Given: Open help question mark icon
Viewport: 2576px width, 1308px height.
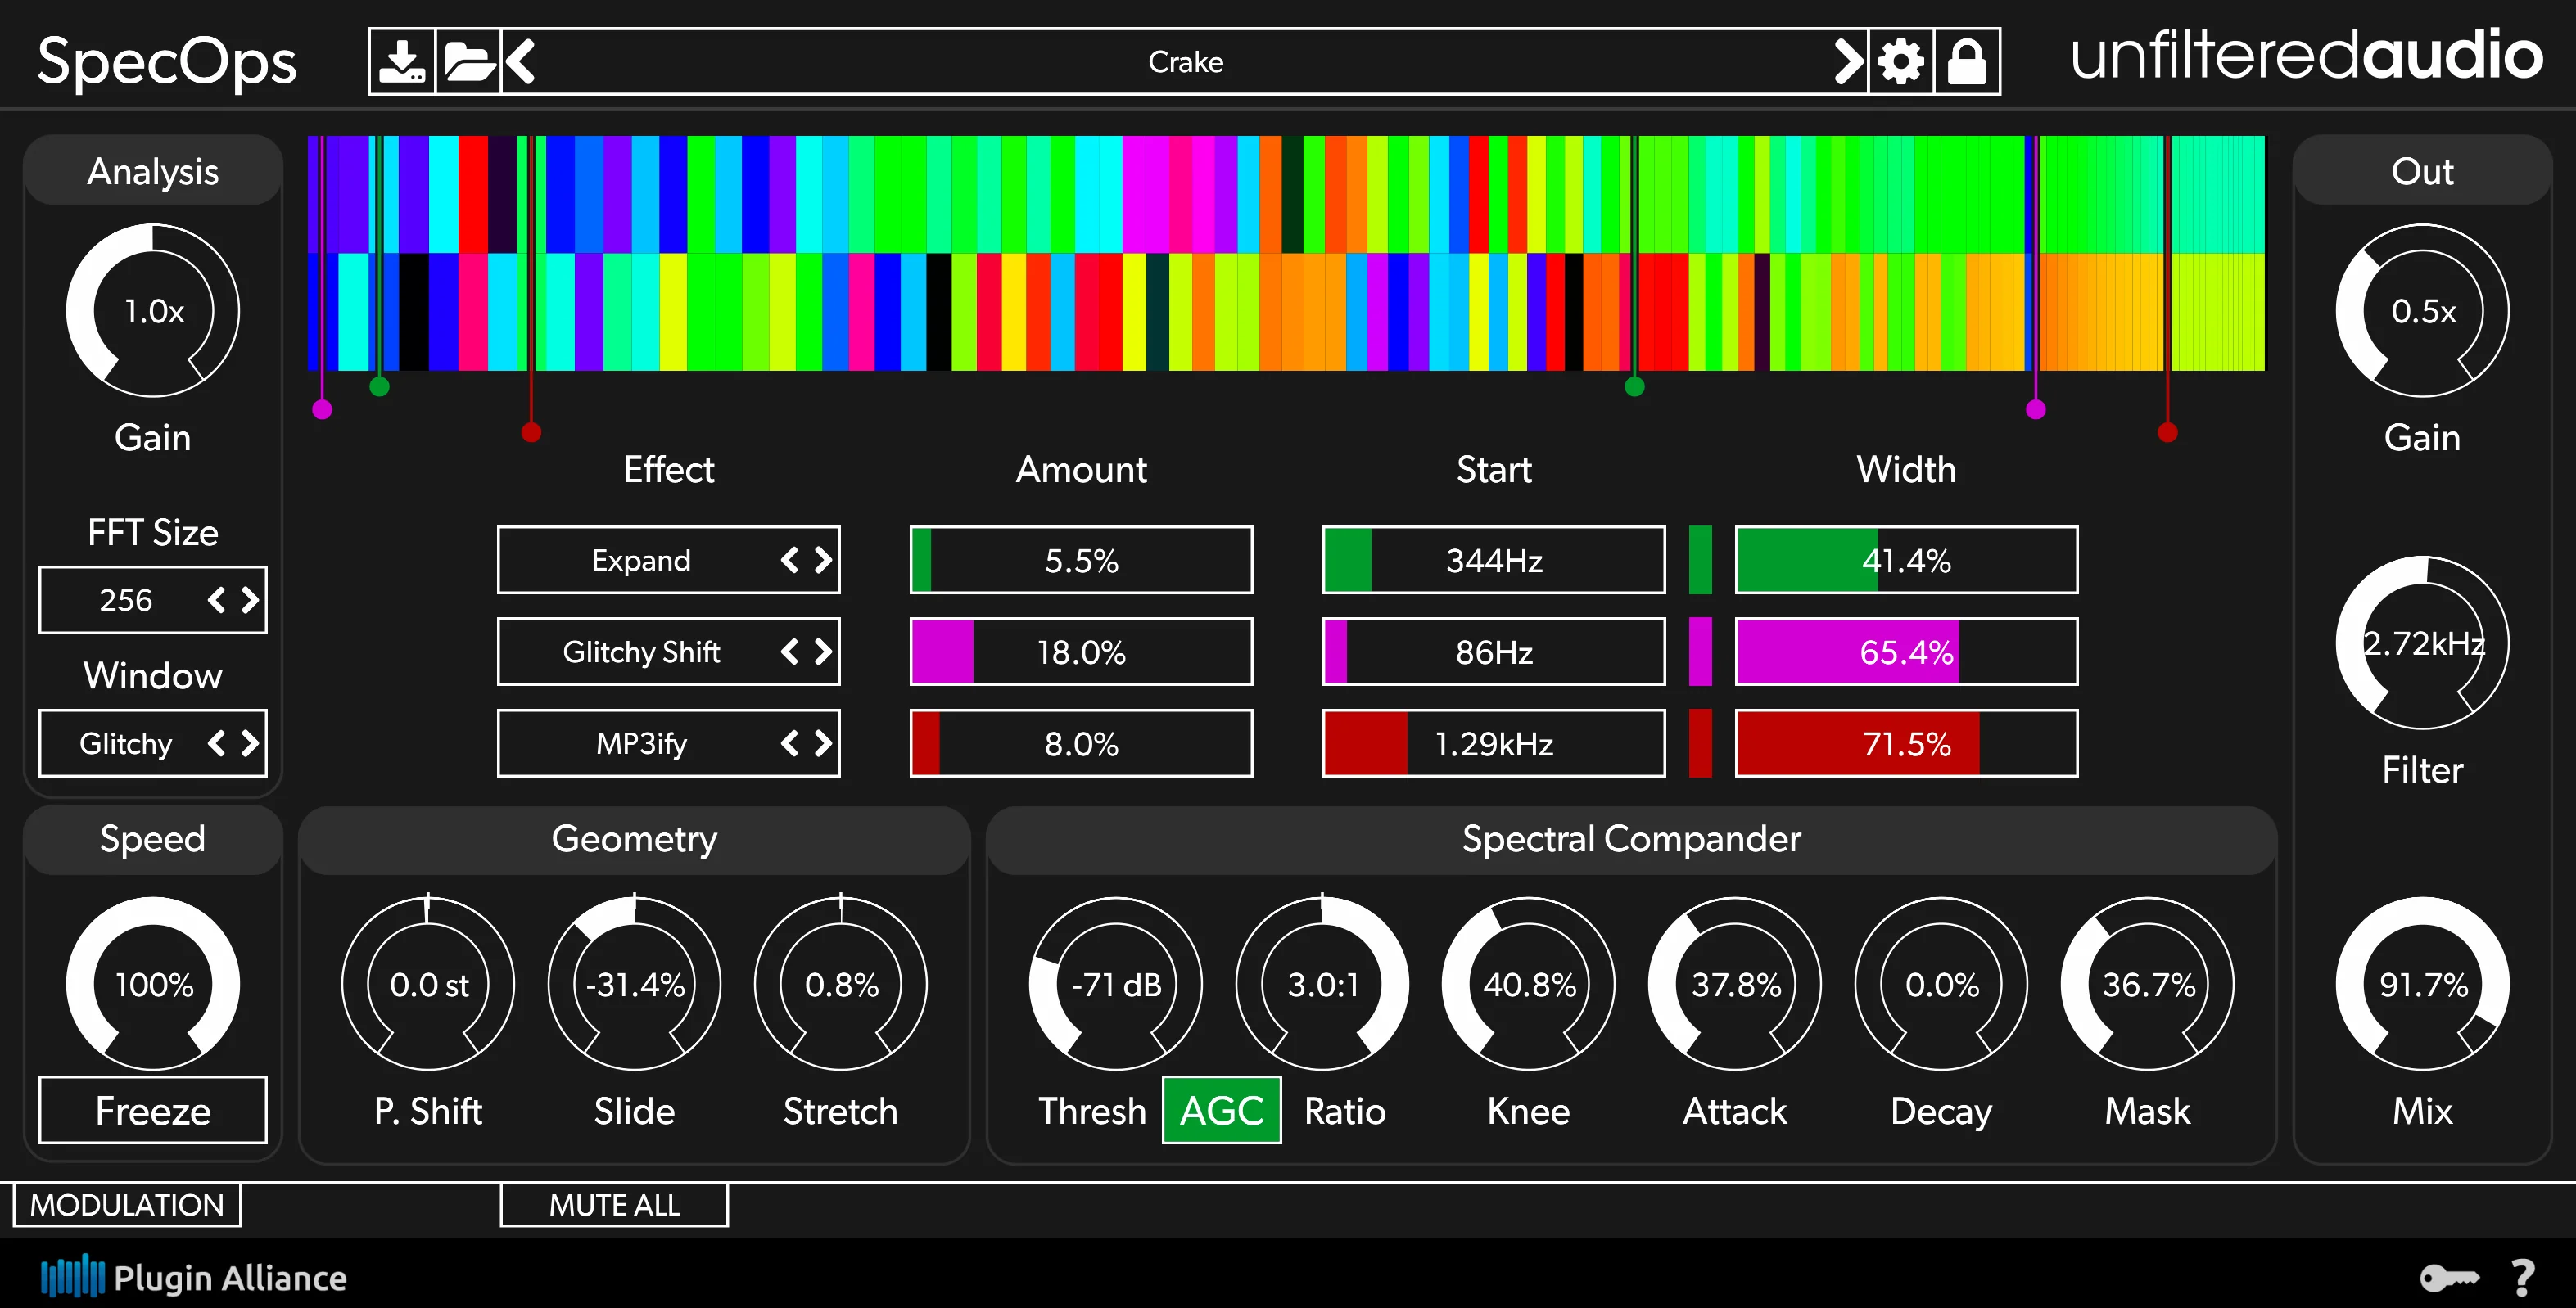Looking at the screenshot, I should click(2523, 1277).
